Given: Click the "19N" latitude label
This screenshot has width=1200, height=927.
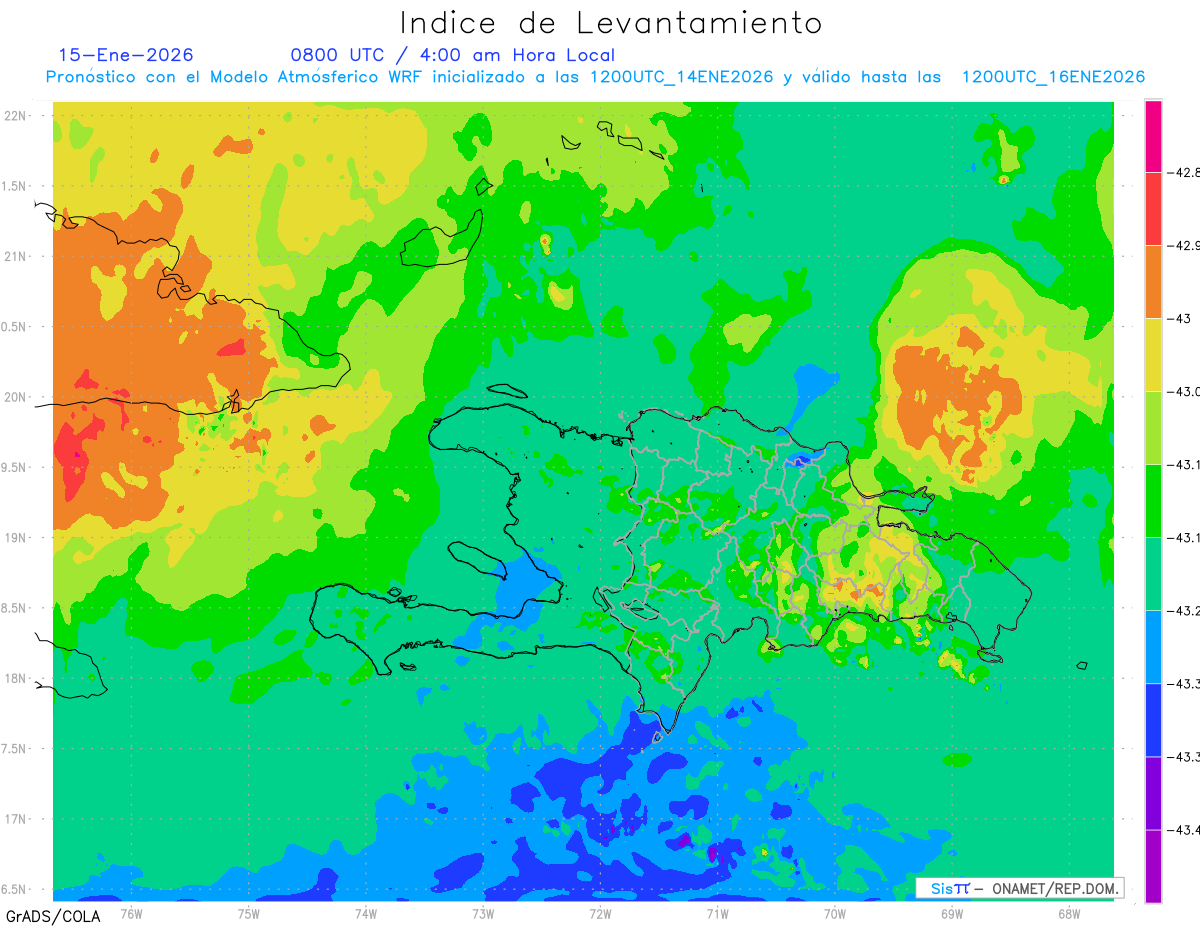Looking at the screenshot, I should pos(17,538).
